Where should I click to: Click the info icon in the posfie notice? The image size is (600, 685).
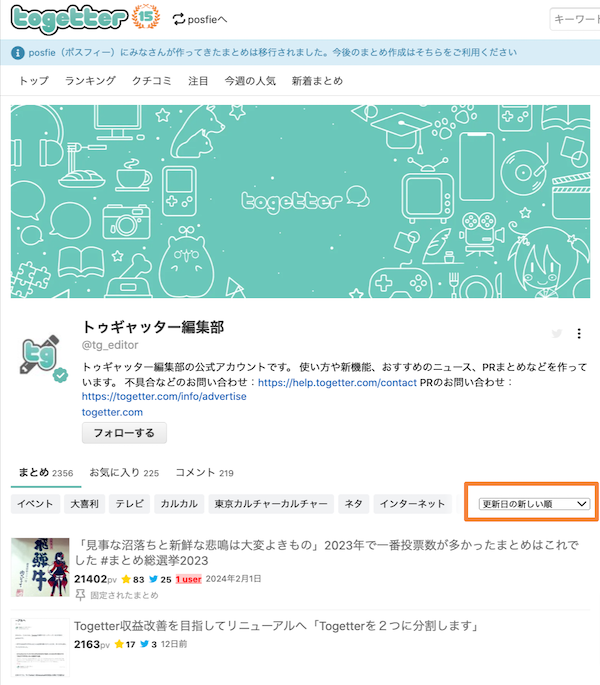point(18,53)
